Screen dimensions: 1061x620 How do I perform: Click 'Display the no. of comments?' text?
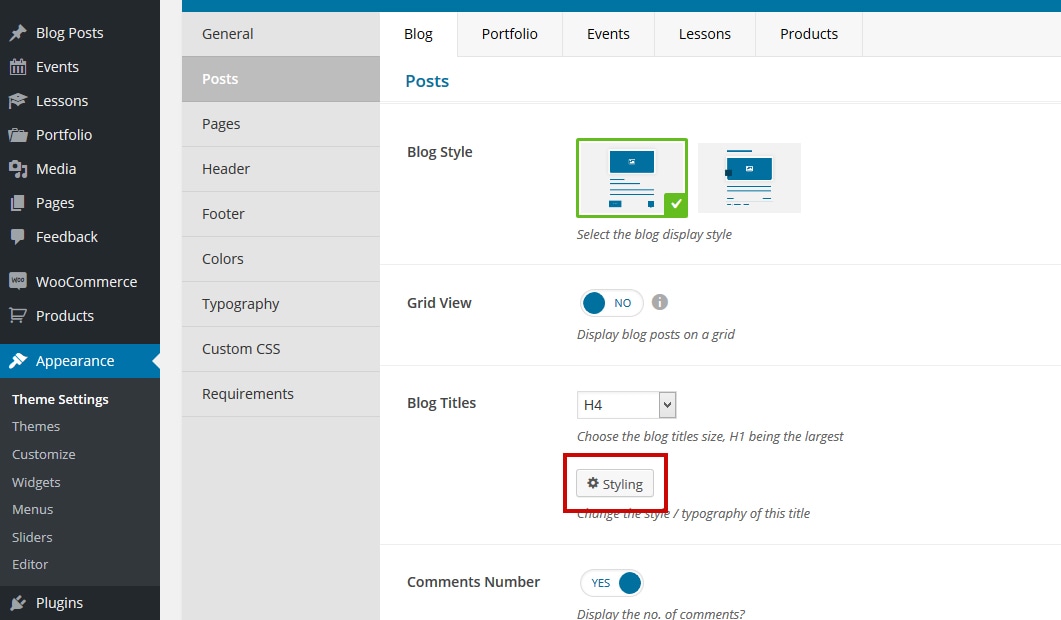click(660, 613)
